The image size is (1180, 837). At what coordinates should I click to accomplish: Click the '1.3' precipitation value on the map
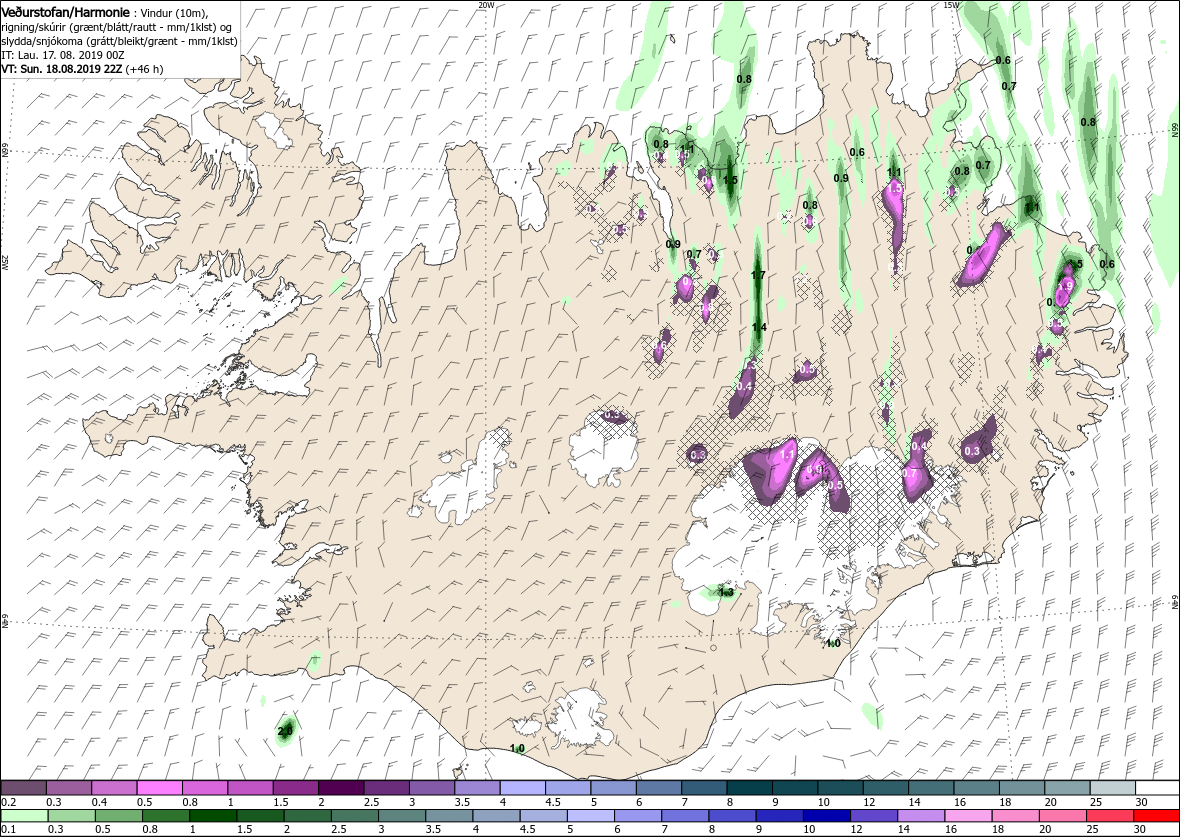[726, 592]
